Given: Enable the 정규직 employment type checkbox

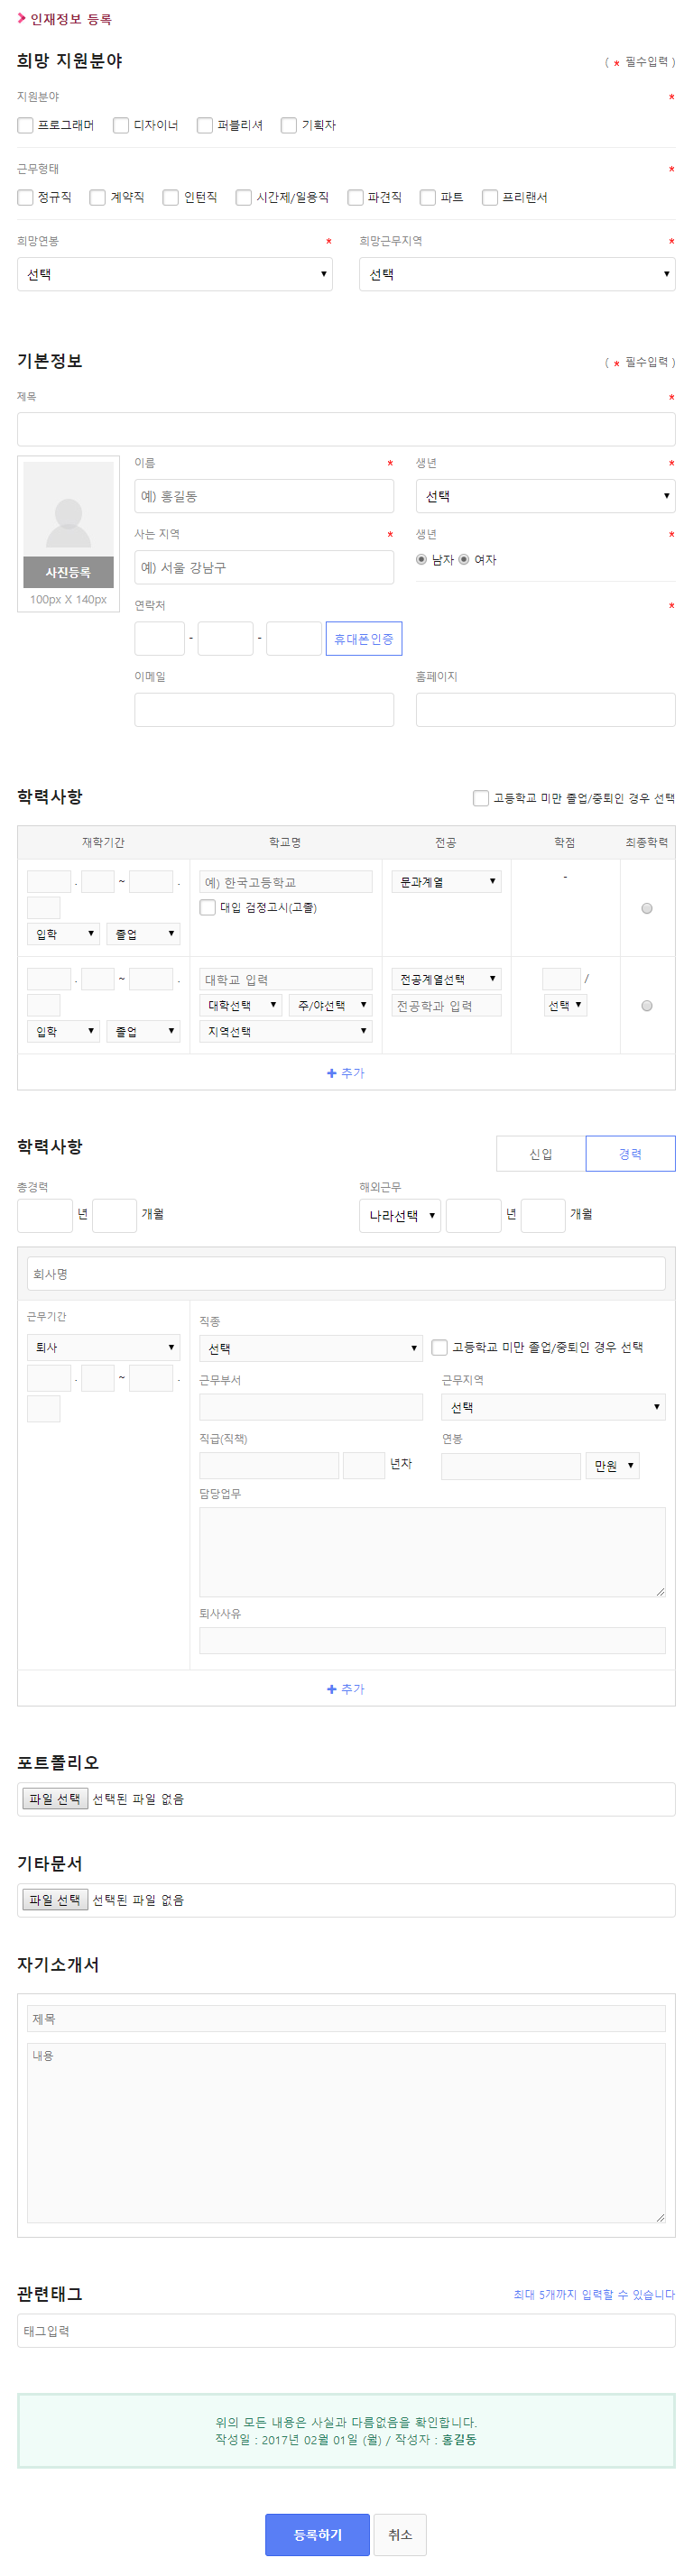Looking at the screenshot, I should [26, 197].
